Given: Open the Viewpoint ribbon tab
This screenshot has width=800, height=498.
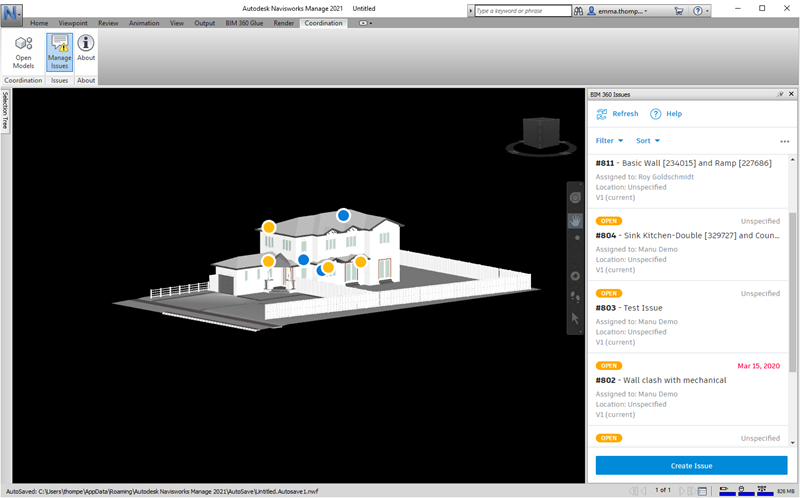Looking at the screenshot, I should pos(73,23).
